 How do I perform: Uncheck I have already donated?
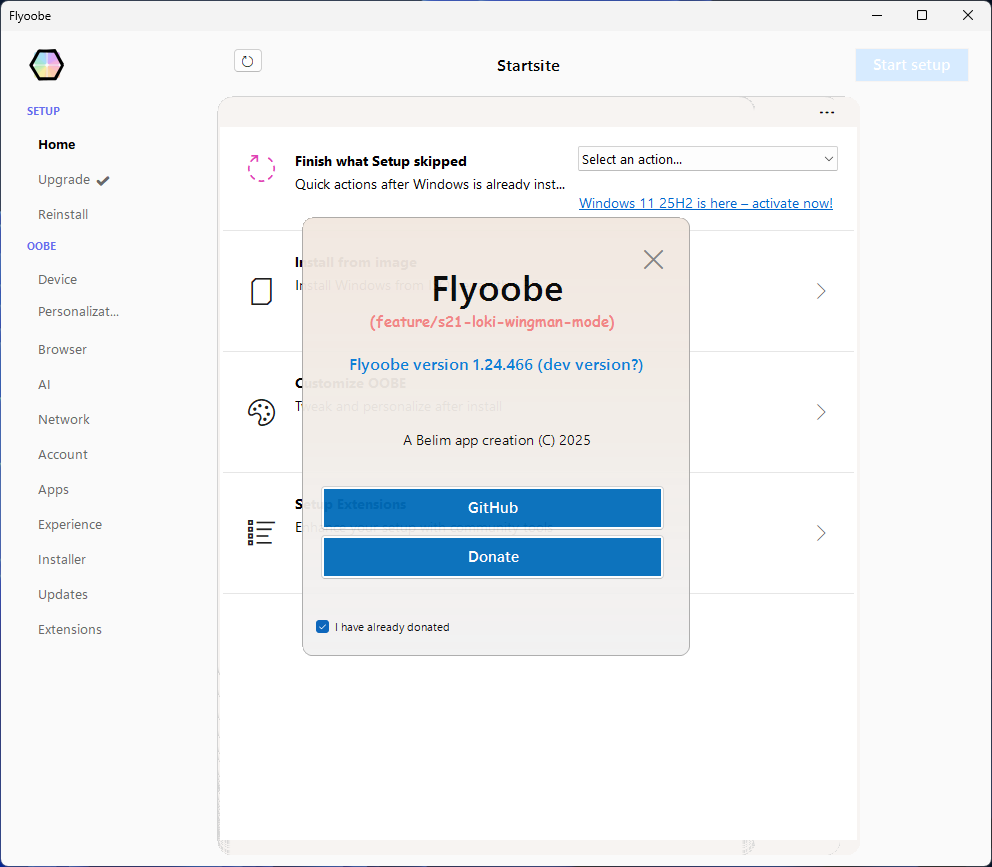[x=322, y=627]
